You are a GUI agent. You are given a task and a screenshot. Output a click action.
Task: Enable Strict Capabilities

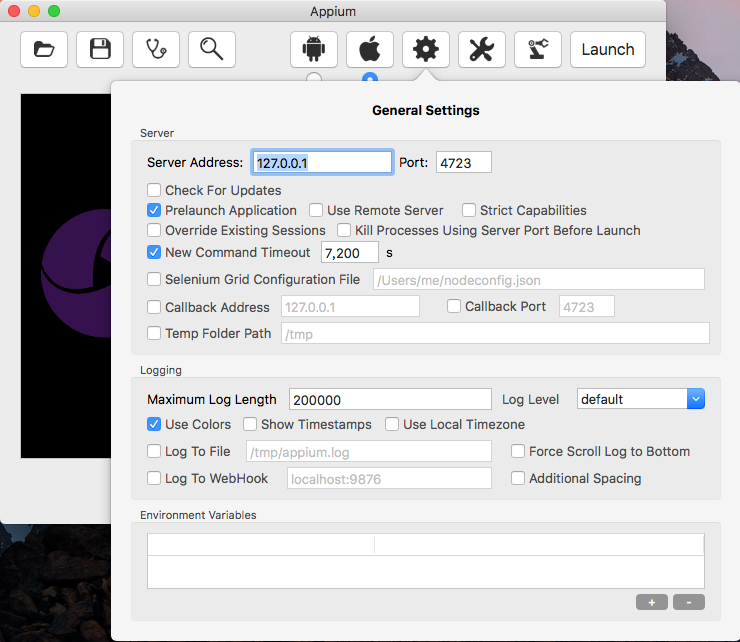(469, 210)
